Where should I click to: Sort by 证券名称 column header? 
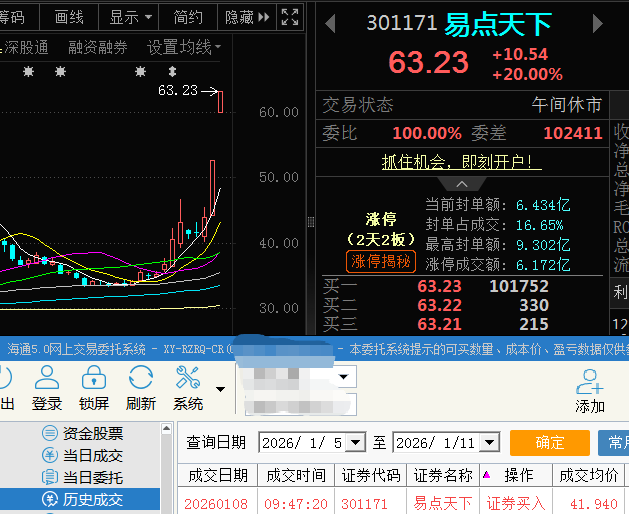tap(443, 475)
